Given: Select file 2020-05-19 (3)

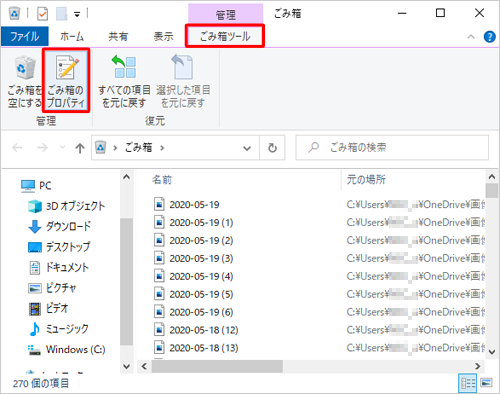Looking at the screenshot, I should coord(201,258).
